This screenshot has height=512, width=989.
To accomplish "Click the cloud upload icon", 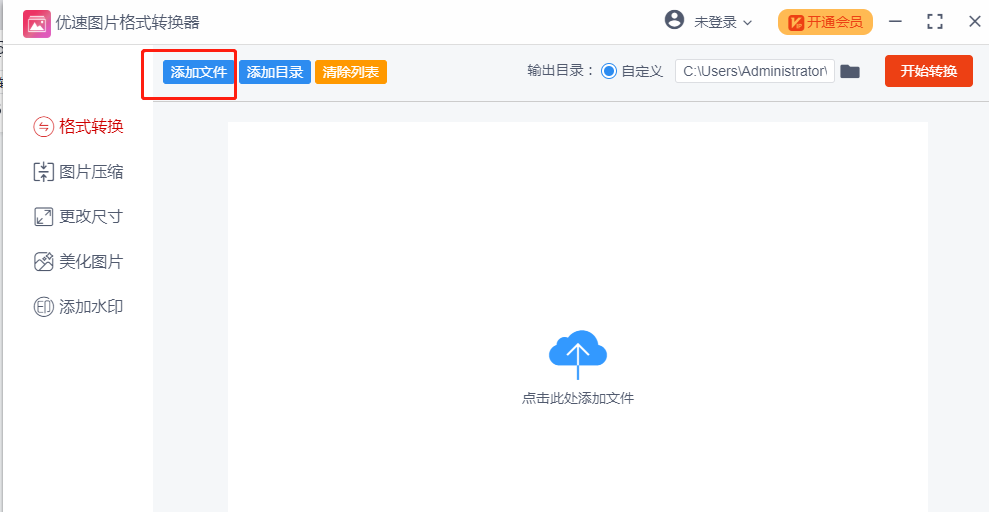I will point(578,354).
